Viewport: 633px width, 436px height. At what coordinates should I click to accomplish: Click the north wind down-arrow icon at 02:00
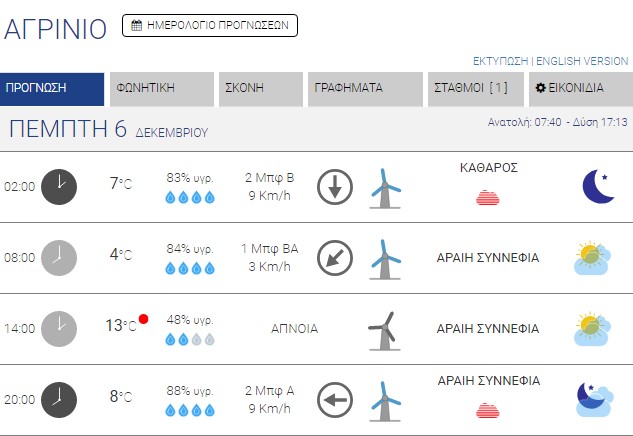335,187
